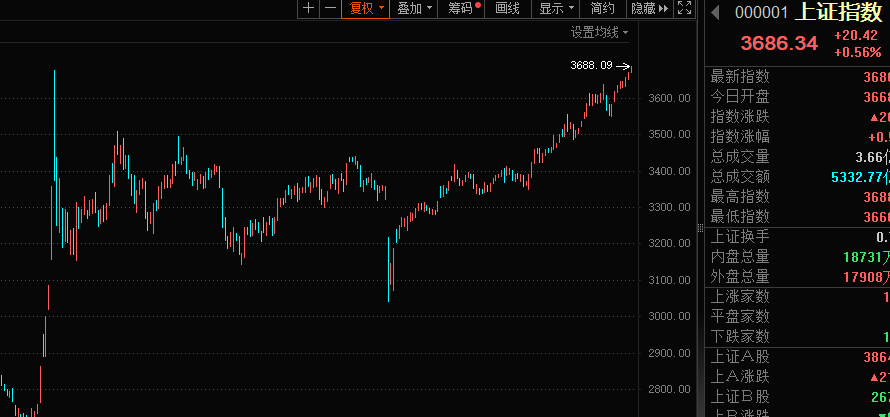This screenshot has width=890, height=417.
Task: Click the stock code 000001
Action: (763, 12)
